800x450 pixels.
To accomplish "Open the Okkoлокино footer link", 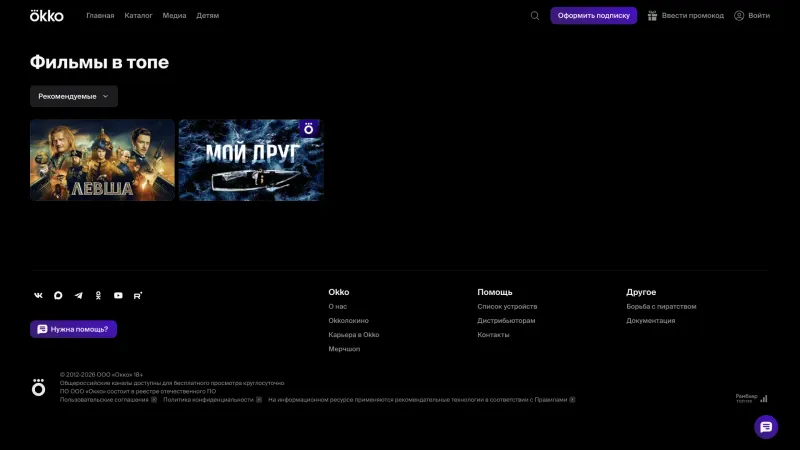I will [x=348, y=321].
